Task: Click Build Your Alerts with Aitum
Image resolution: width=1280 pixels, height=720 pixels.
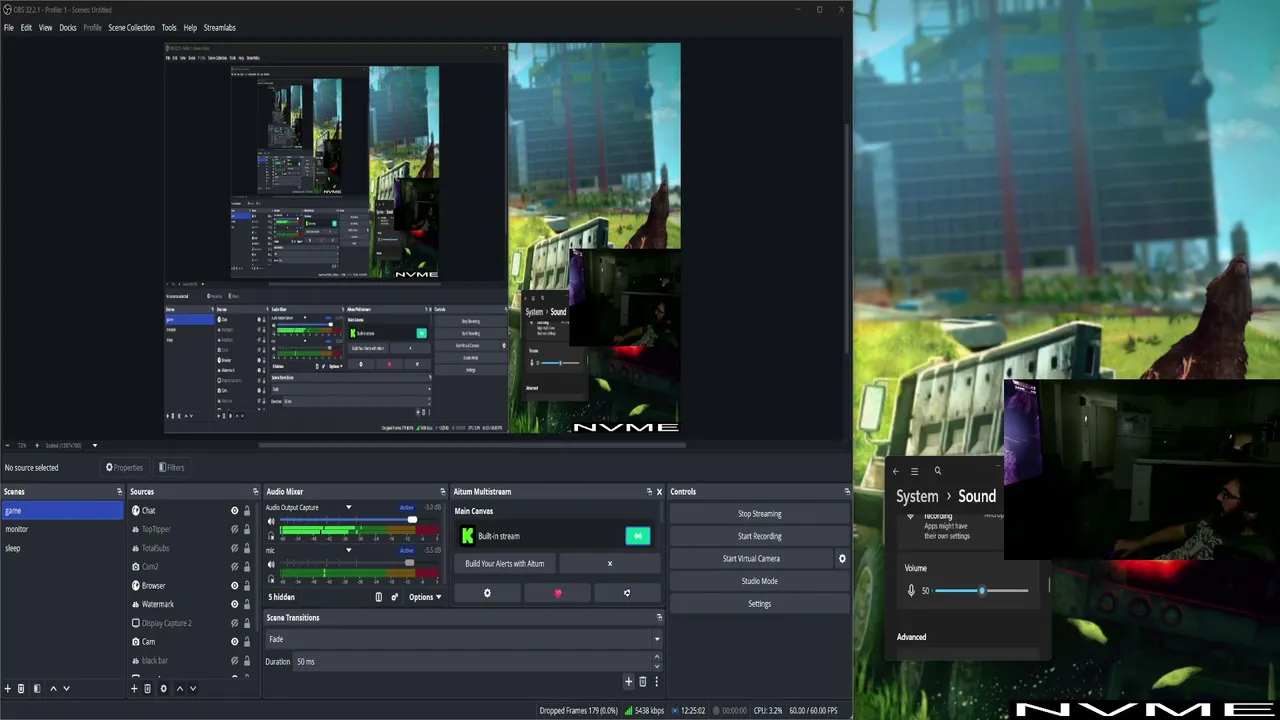Action: pos(505,564)
